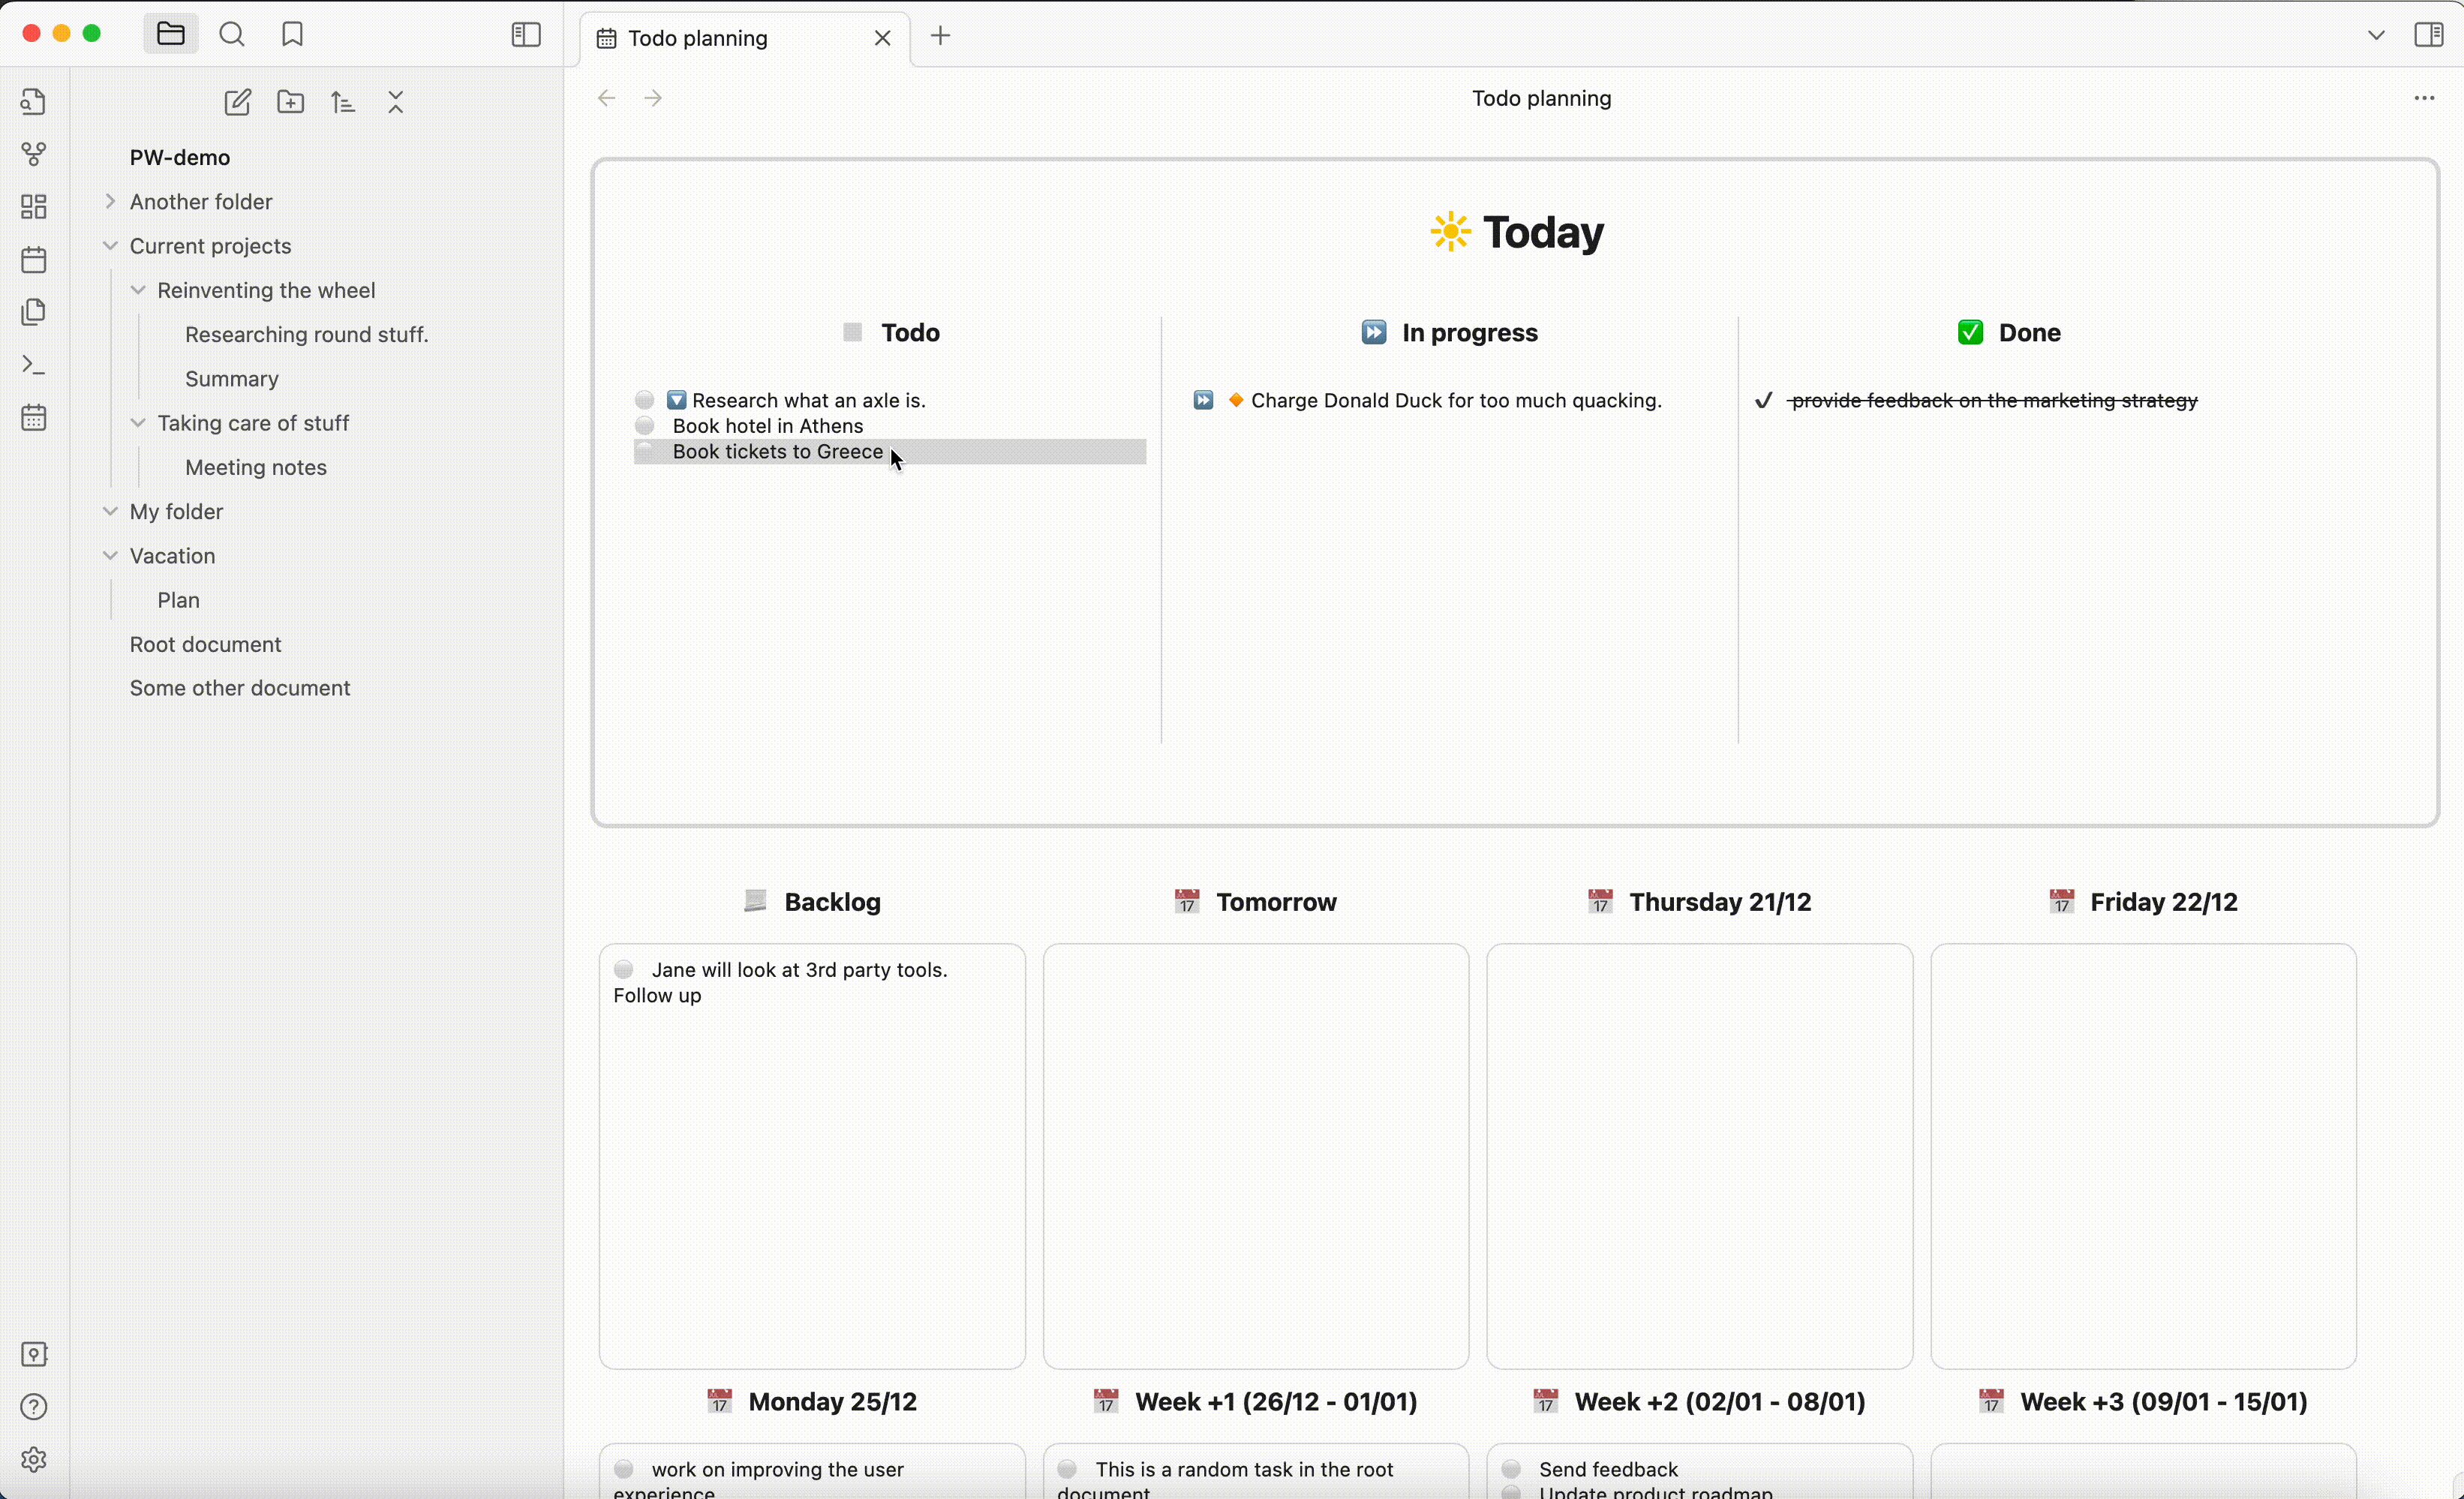Click the new folder icon
The width and height of the screenshot is (2464, 1499).
[x=290, y=102]
